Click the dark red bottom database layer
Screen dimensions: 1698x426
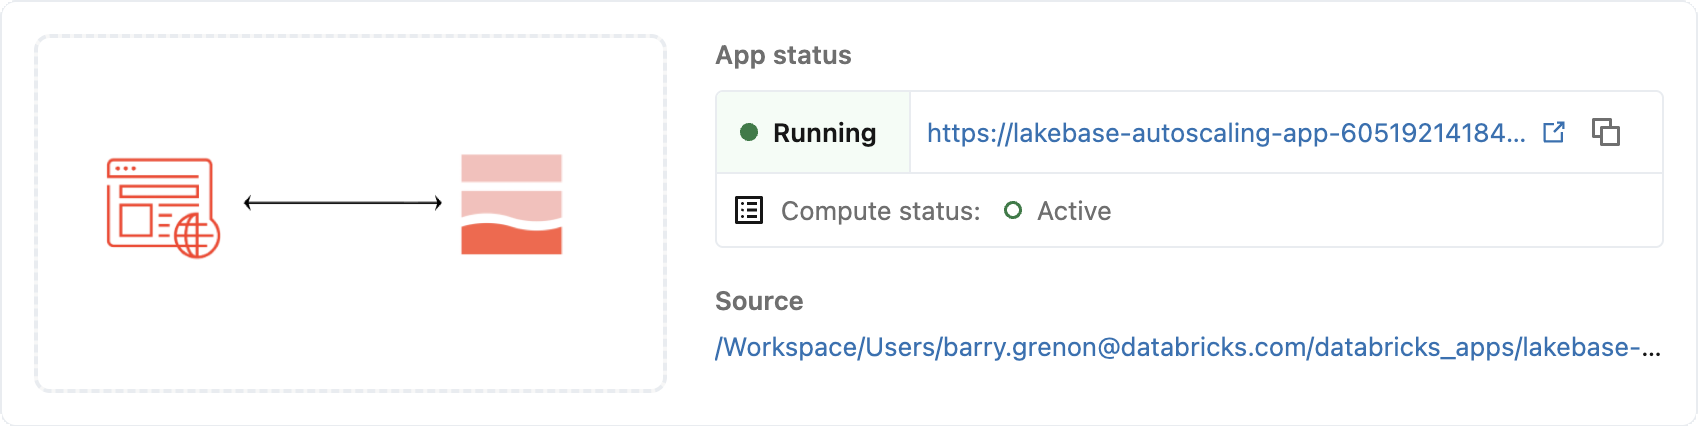point(511,240)
